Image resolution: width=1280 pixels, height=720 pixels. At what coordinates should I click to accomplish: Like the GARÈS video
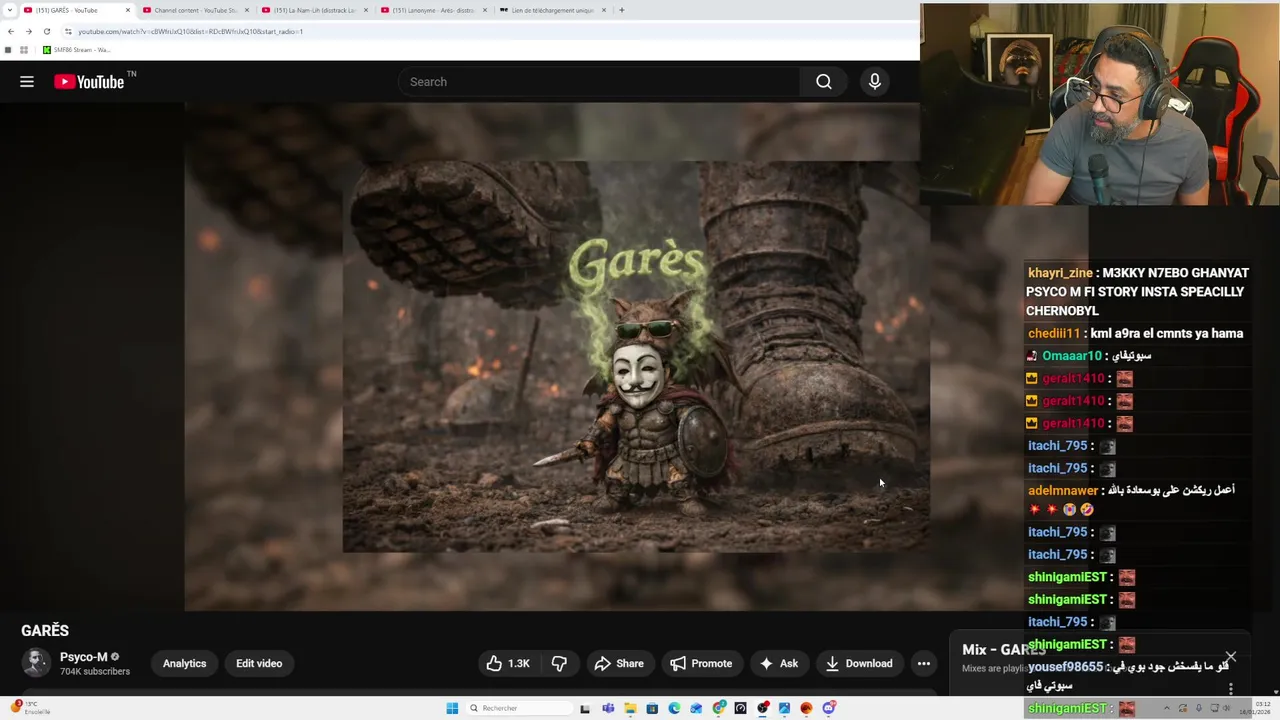(508, 663)
